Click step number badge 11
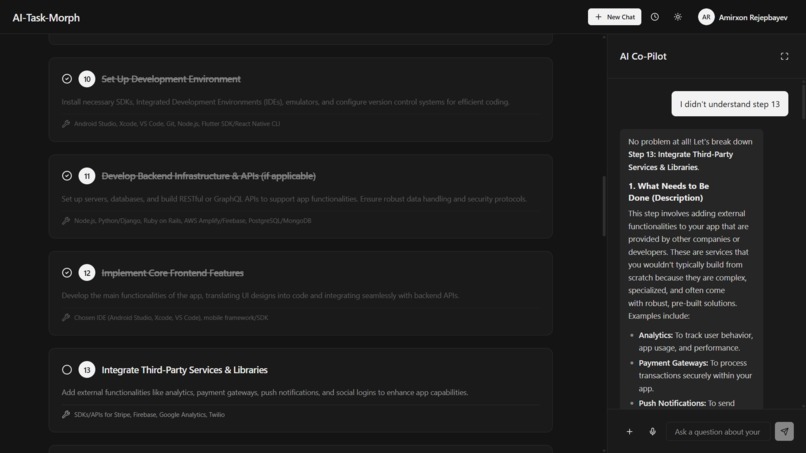This screenshot has height=453, width=806. [87, 176]
